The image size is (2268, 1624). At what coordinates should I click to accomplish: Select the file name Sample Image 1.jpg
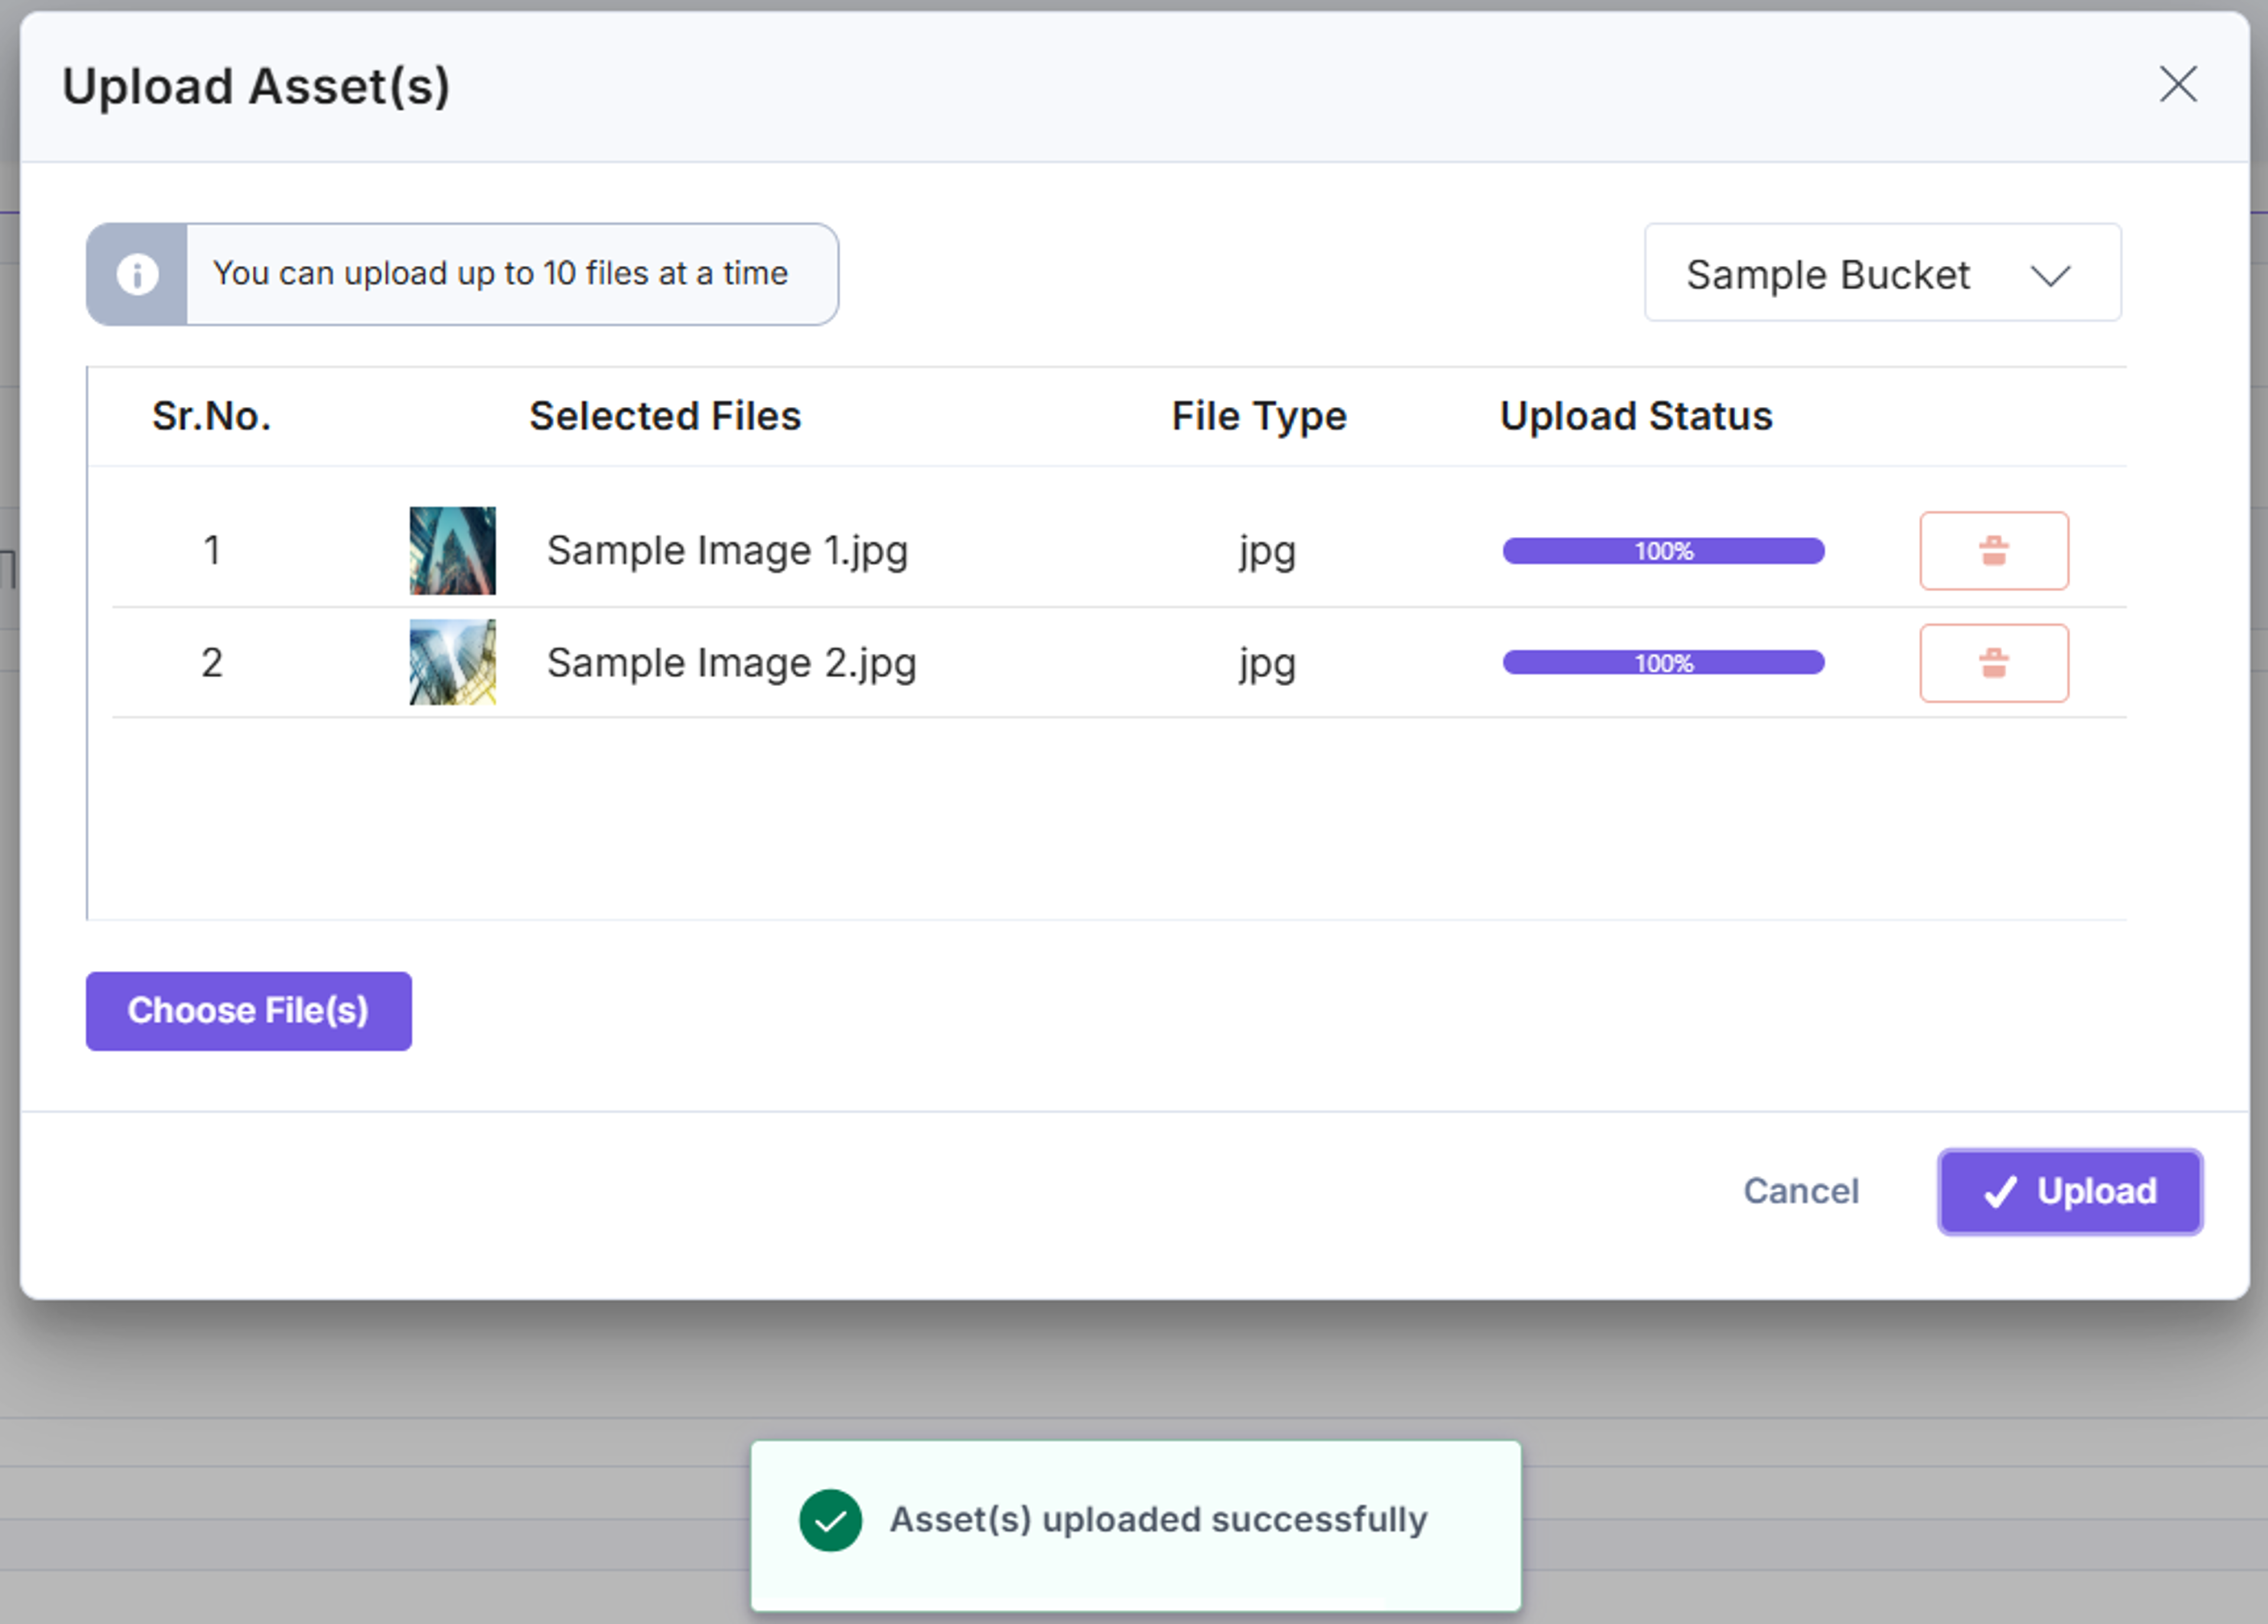point(727,551)
